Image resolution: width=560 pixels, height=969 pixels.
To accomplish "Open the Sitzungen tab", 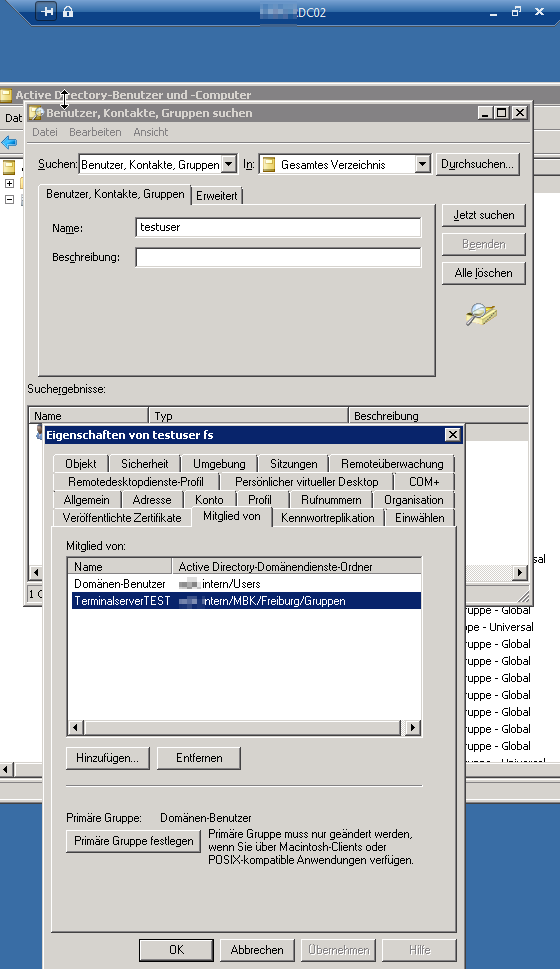I will [294, 463].
